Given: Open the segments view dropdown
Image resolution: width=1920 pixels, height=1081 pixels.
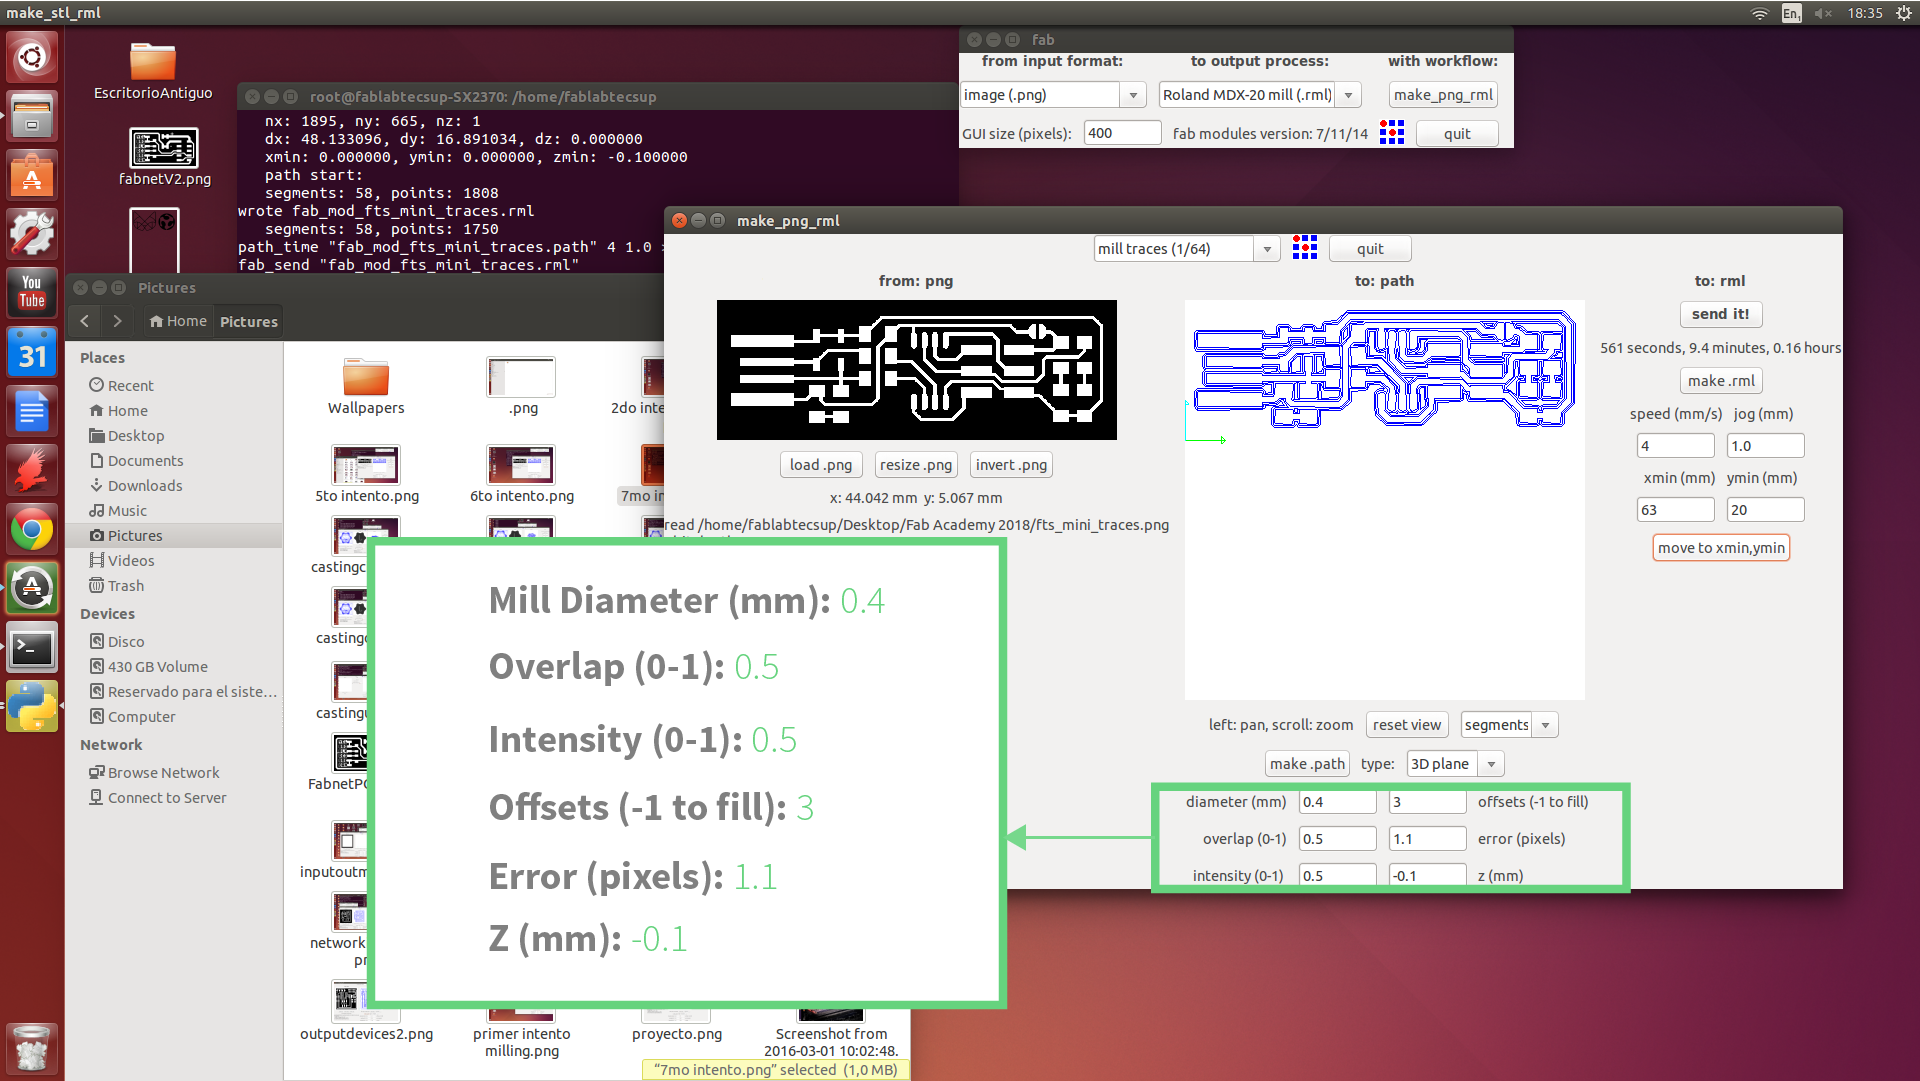Looking at the screenshot, I should [x=1545, y=725].
